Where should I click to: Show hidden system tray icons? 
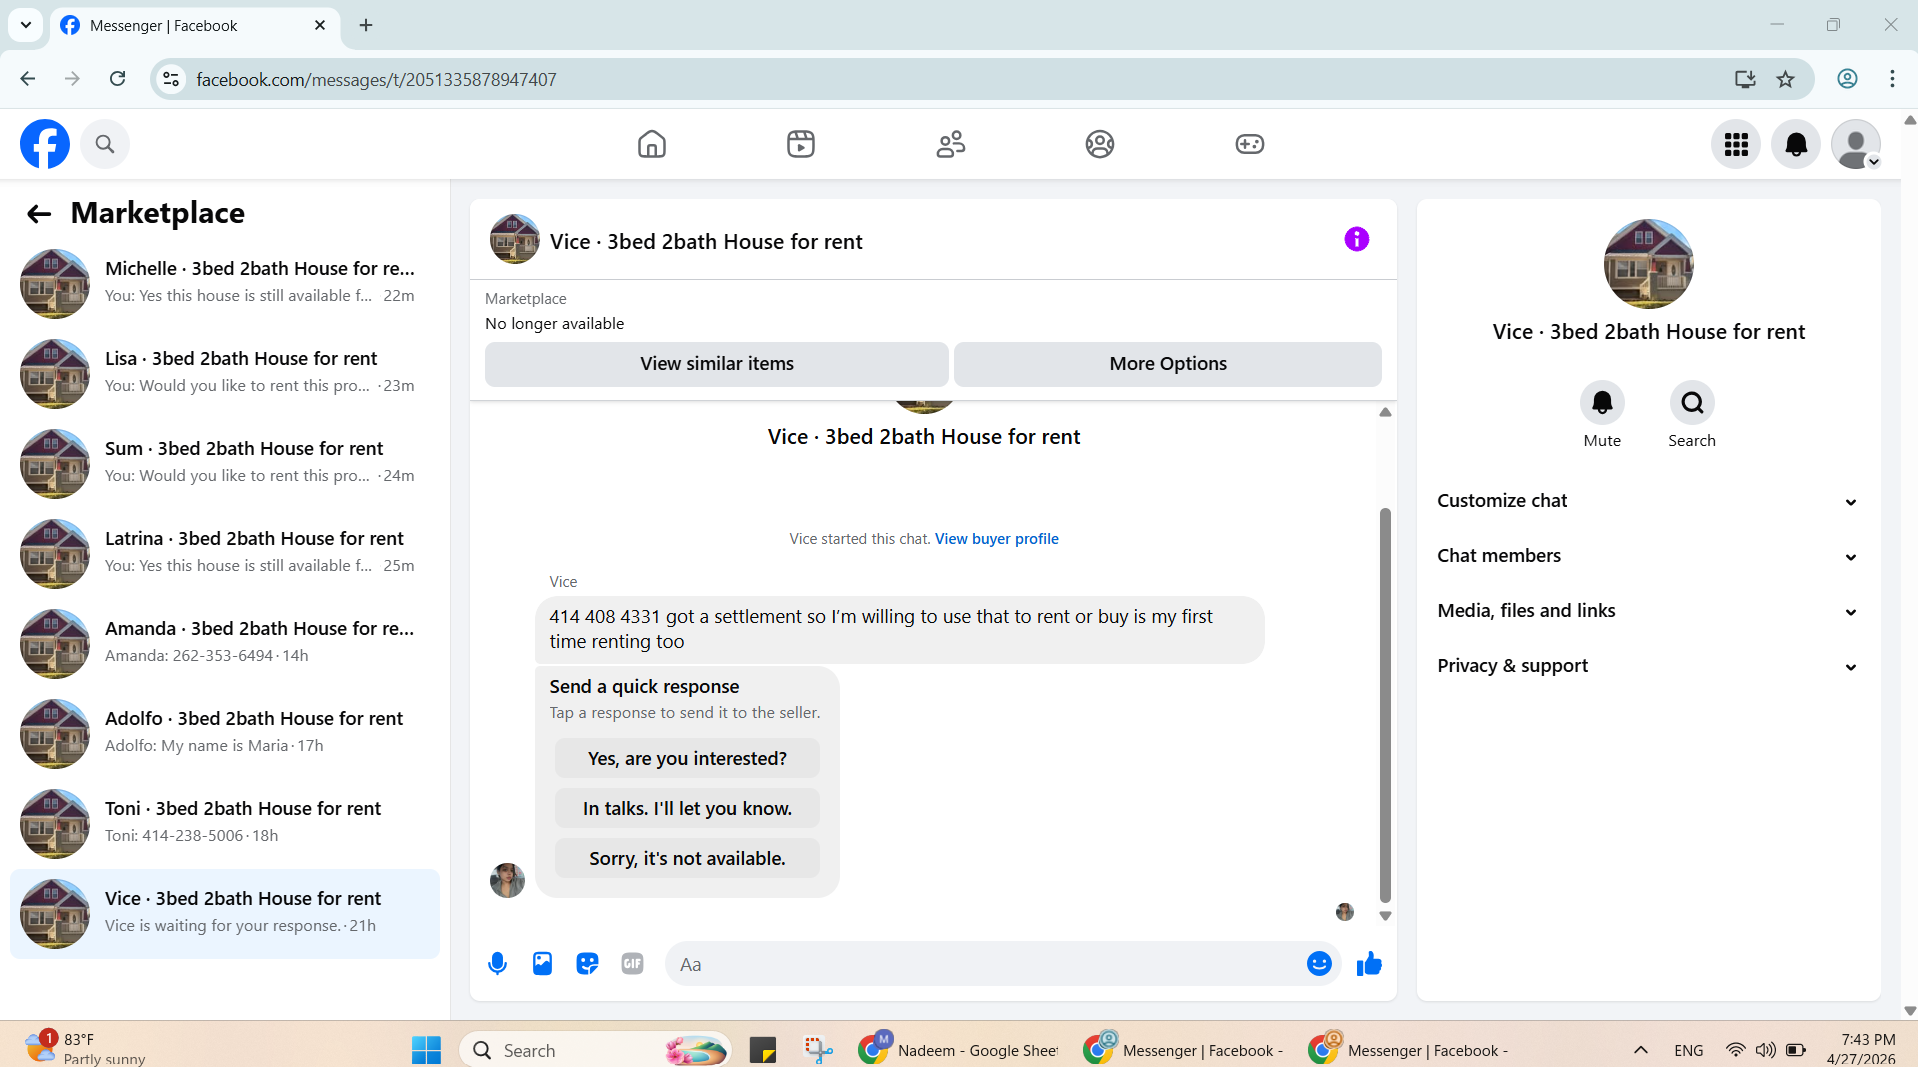click(1641, 1050)
